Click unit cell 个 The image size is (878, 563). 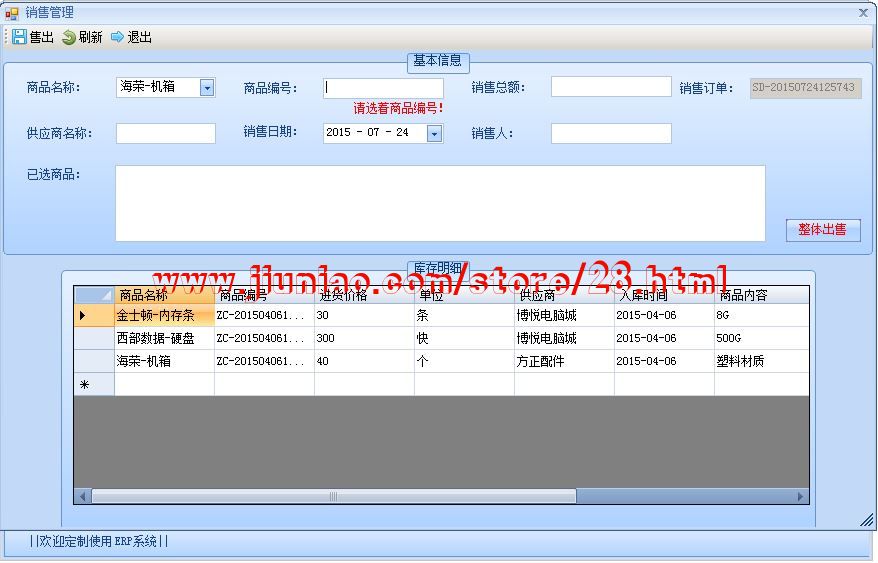click(x=464, y=361)
